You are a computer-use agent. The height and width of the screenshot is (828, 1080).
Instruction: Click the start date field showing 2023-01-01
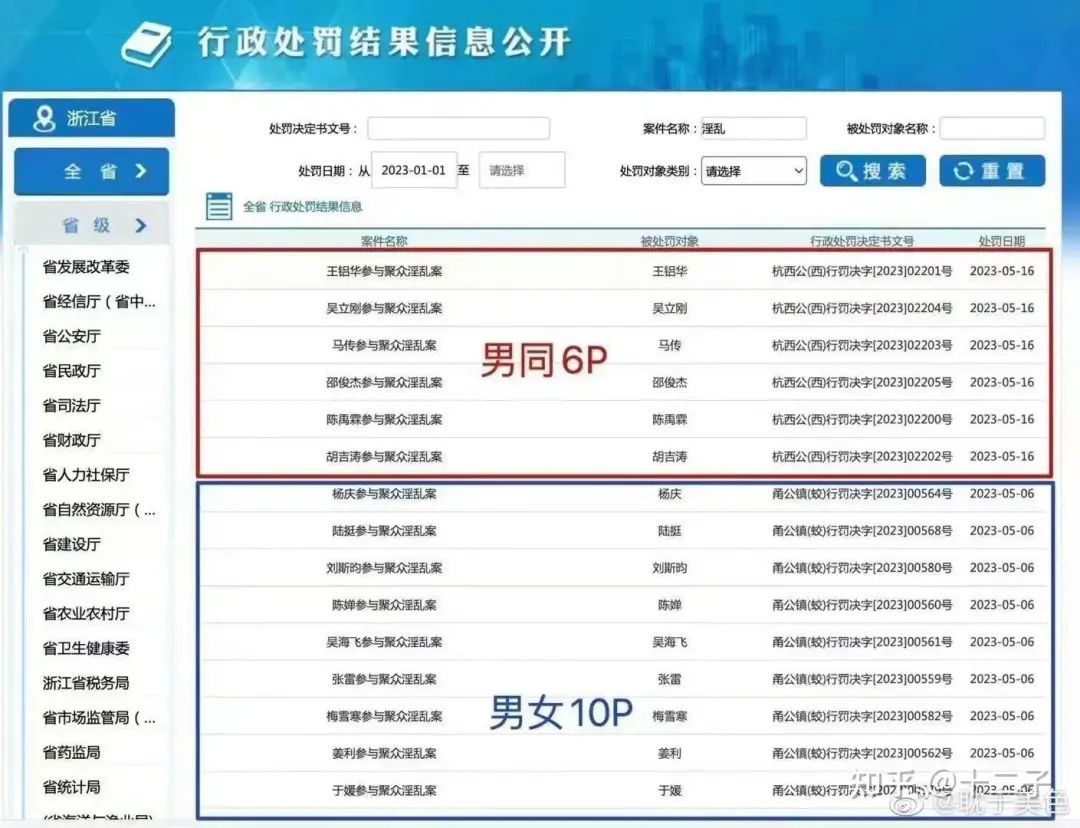pyautogui.click(x=413, y=170)
